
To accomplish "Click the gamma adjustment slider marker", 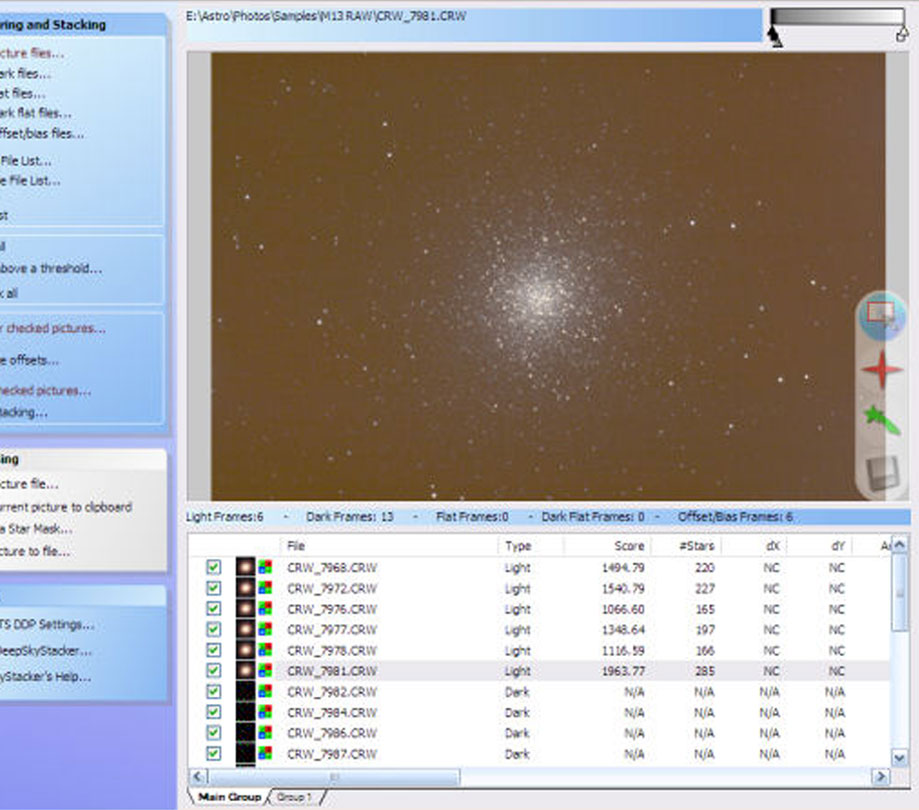I will point(775,35).
